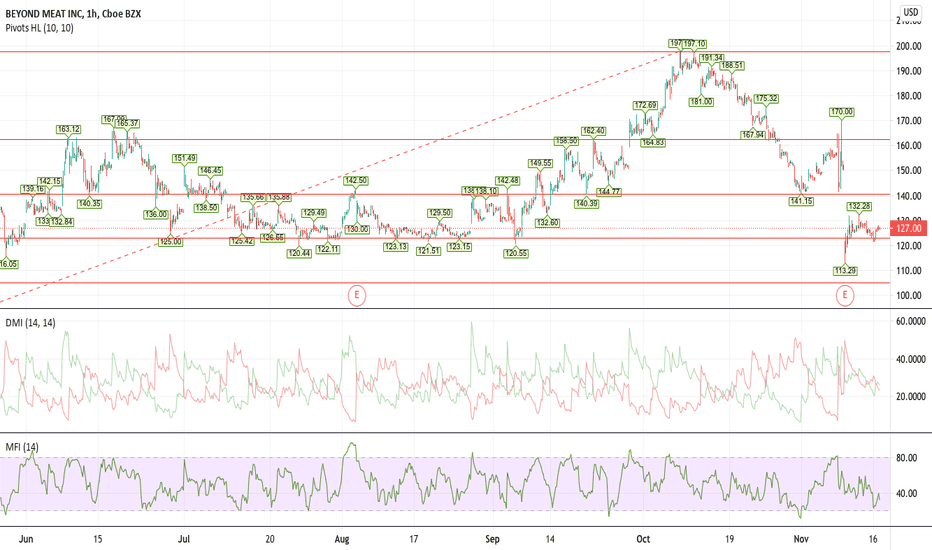The image size is (932, 550).
Task: Click 110.00 on the price axis
Action: (x=909, y=271)
